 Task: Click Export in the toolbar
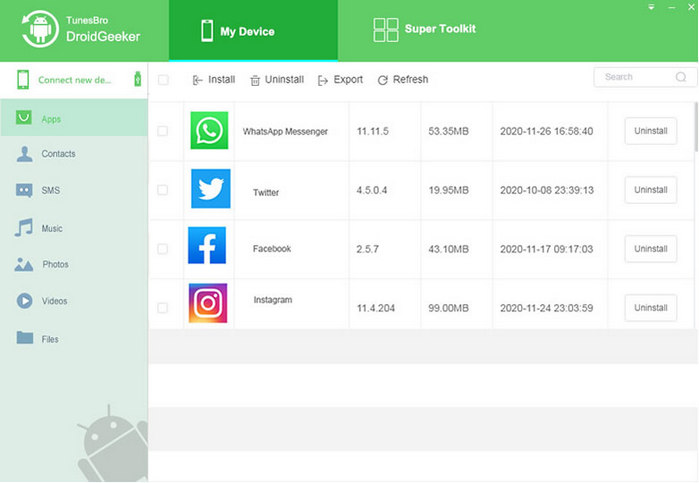(340, 80)
